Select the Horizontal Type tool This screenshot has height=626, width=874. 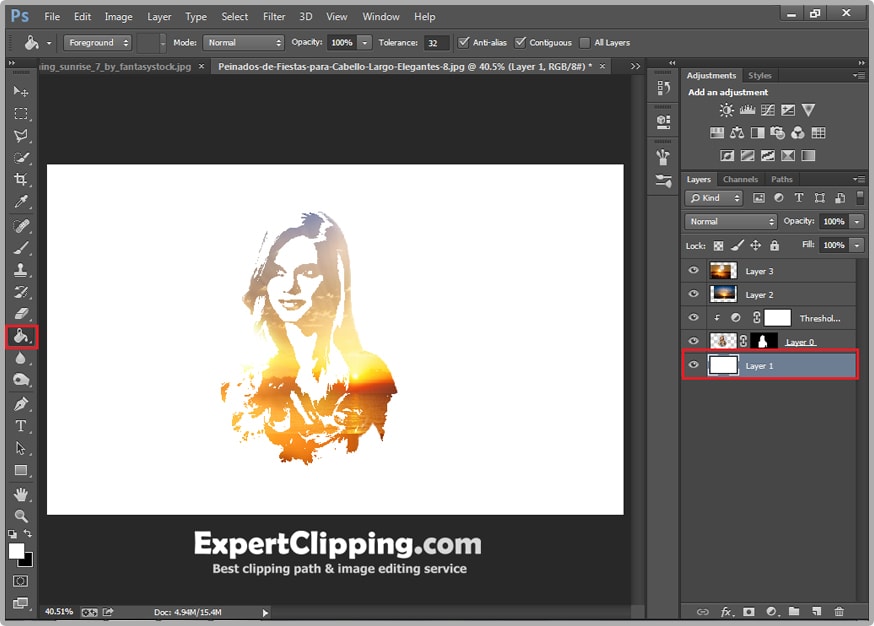21,427
